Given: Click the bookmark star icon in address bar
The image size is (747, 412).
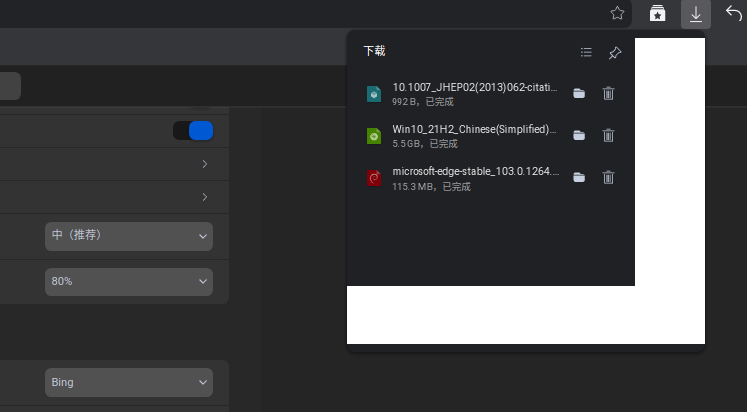Looking at the screenshot, I should [x=617, y=13].
